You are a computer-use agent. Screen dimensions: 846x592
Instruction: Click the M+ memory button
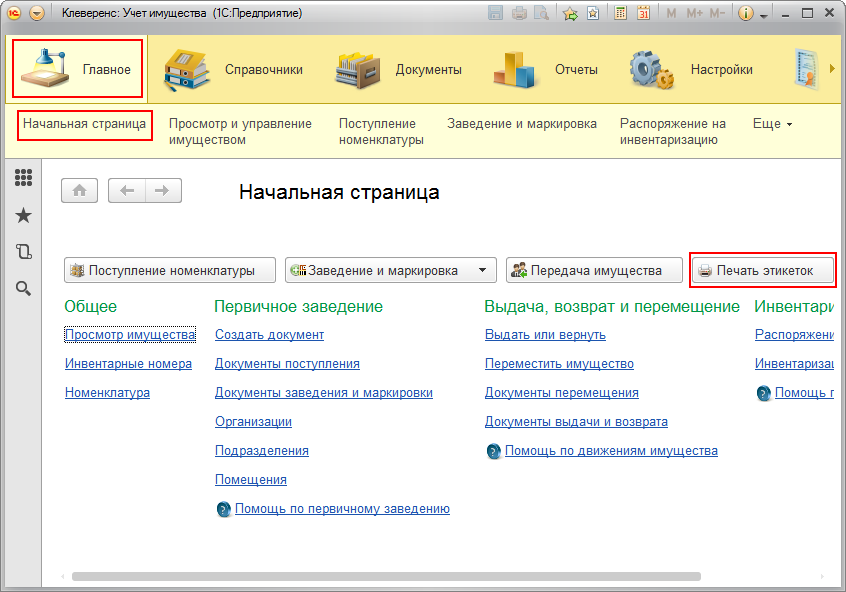point(694,13)
